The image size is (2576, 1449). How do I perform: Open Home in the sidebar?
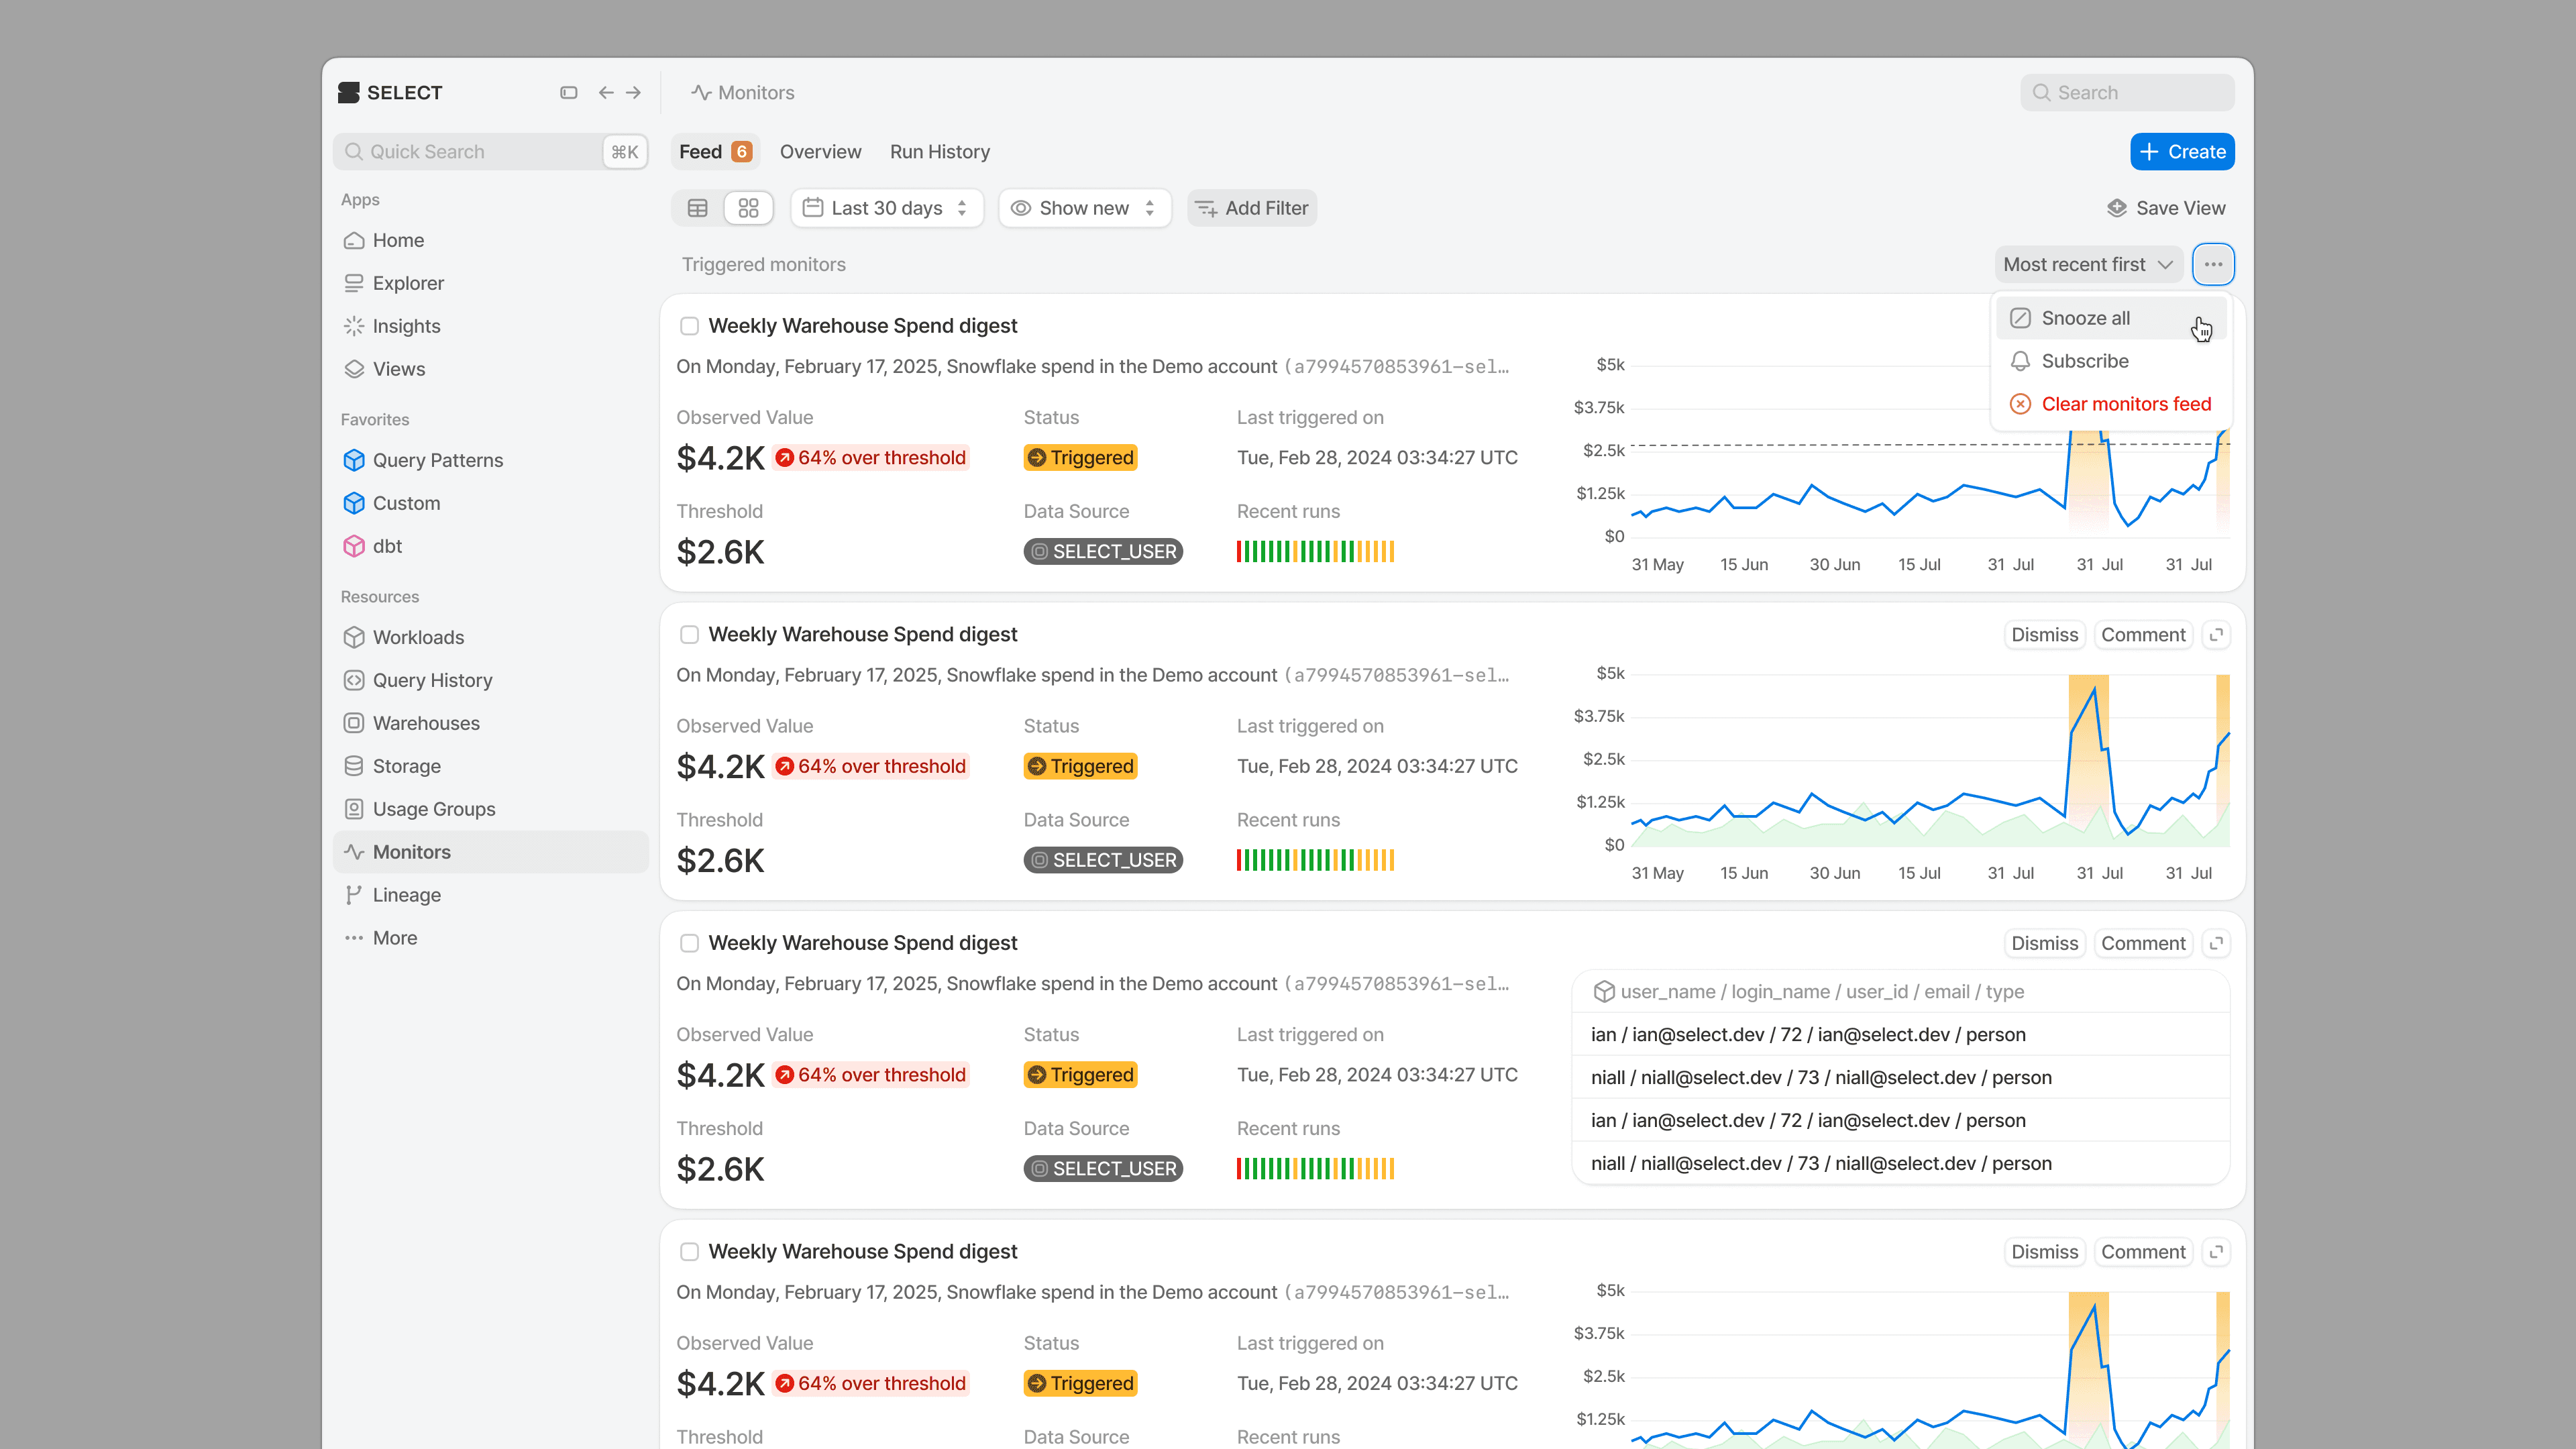pos(490,240)
